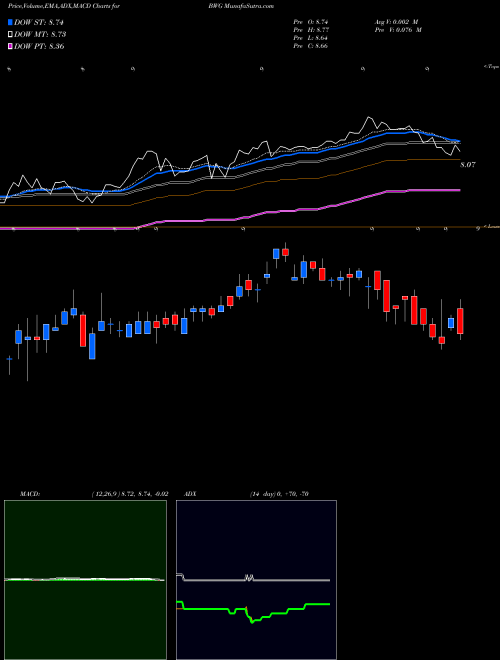The height and width of the screenshot is (660, 500).
Task: Click the MACD '(12,26,9) 8.72, 8.74, -0.02' values
Action: (130, 494)
